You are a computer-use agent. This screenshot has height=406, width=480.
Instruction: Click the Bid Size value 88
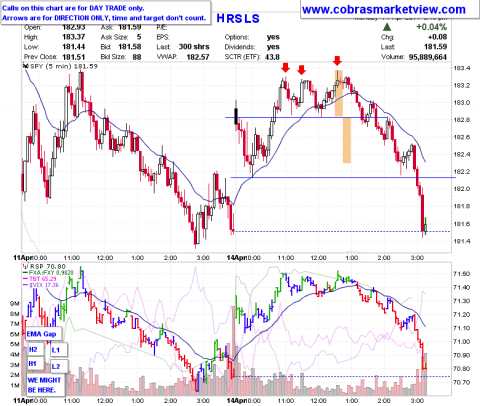pos(137,57)
